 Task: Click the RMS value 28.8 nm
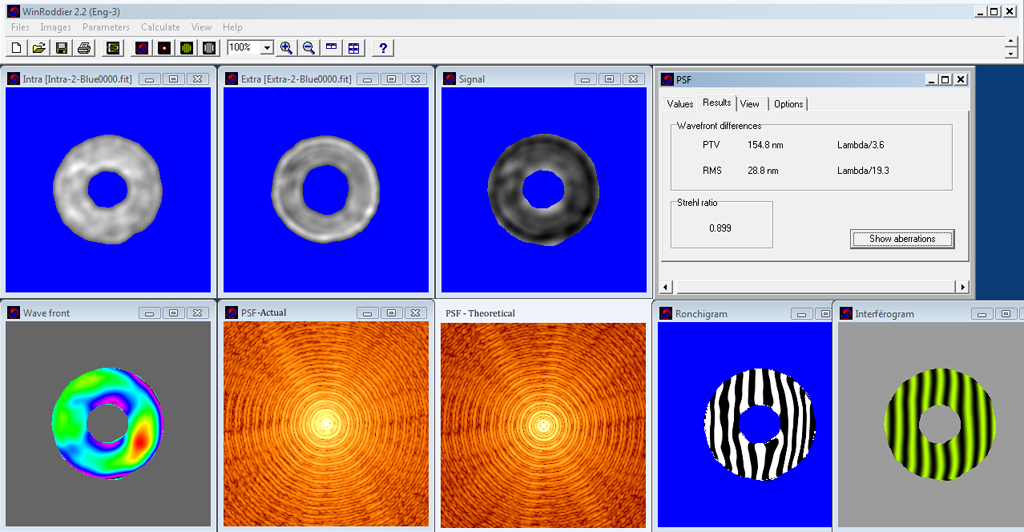click(762, 170)
